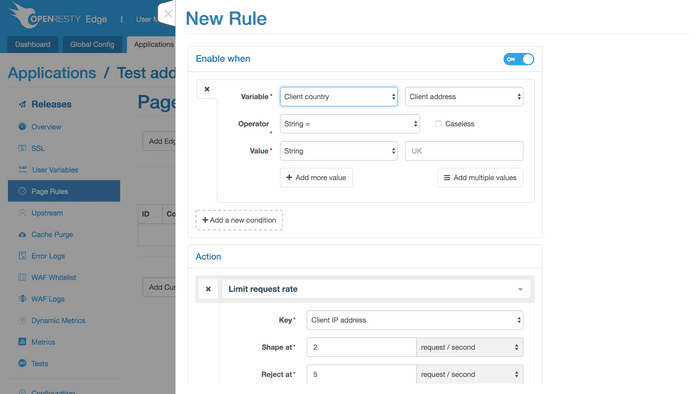Click the UK value input field
The width and height of the screenshot is (700, 394).
click(x=464, y=151)
